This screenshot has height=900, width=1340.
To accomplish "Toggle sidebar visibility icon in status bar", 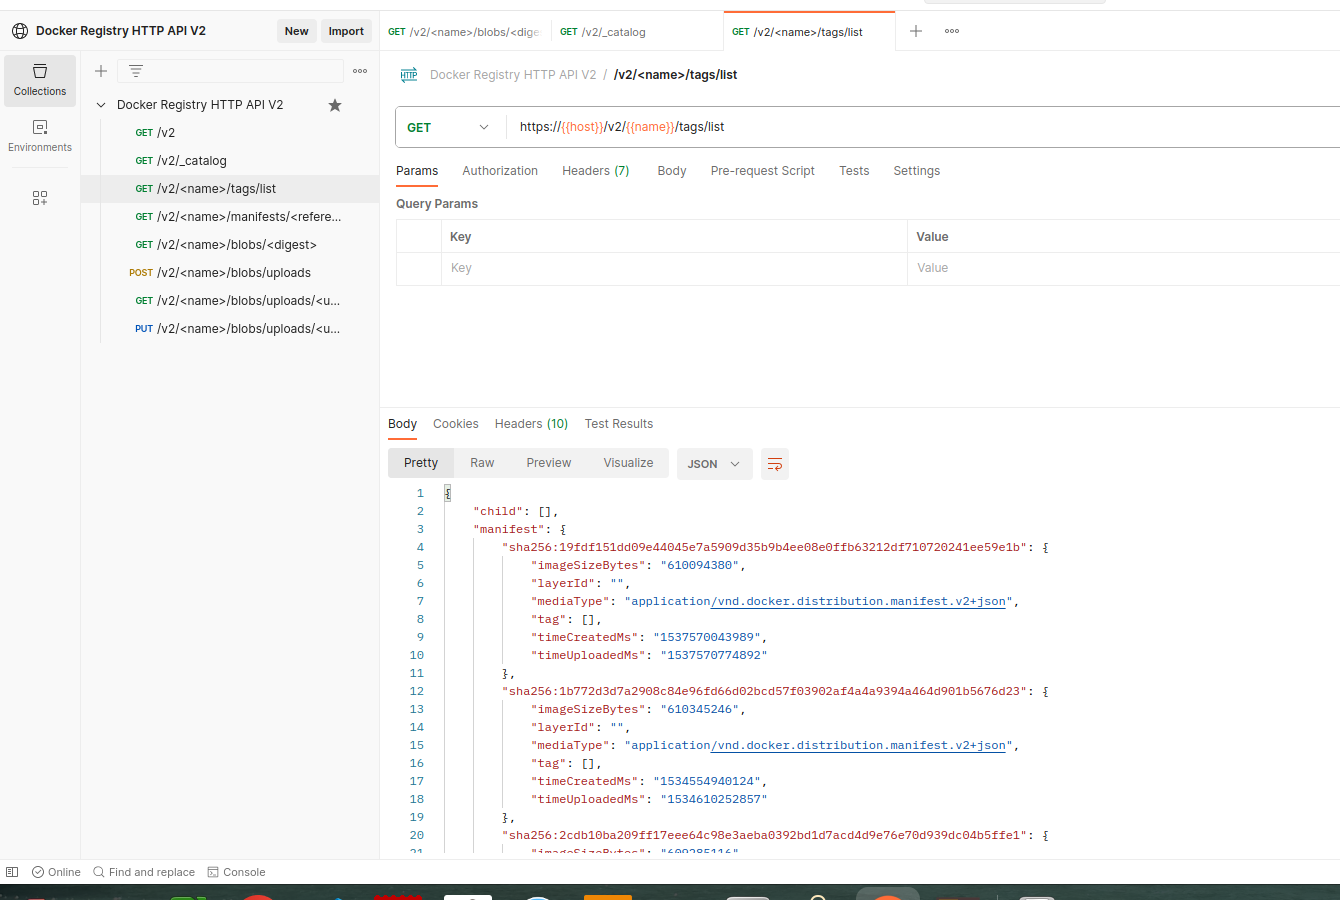I will click(12, 872).
